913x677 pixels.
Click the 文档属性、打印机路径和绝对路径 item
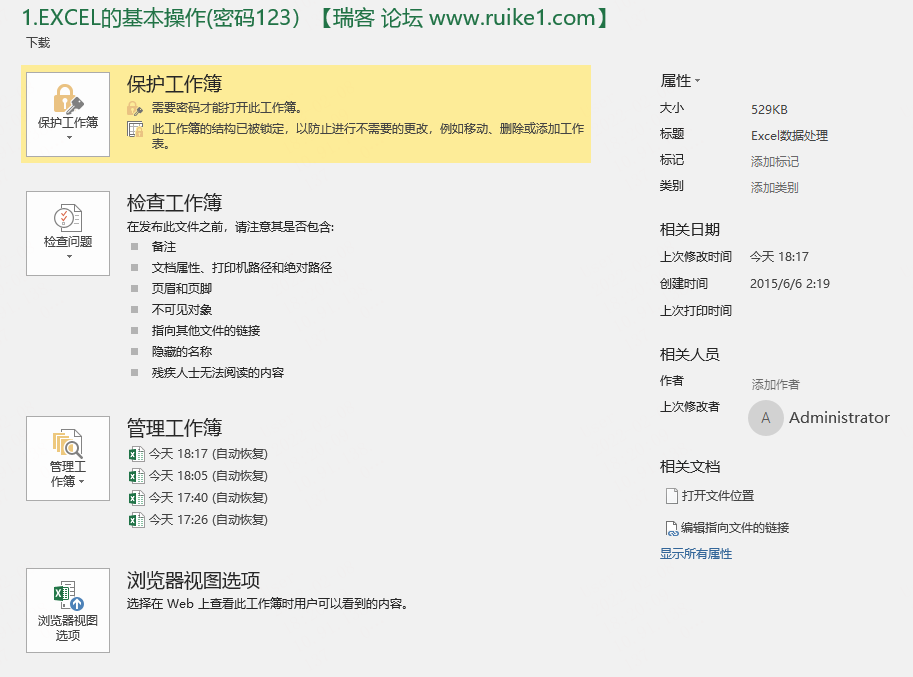click(242, 268)
